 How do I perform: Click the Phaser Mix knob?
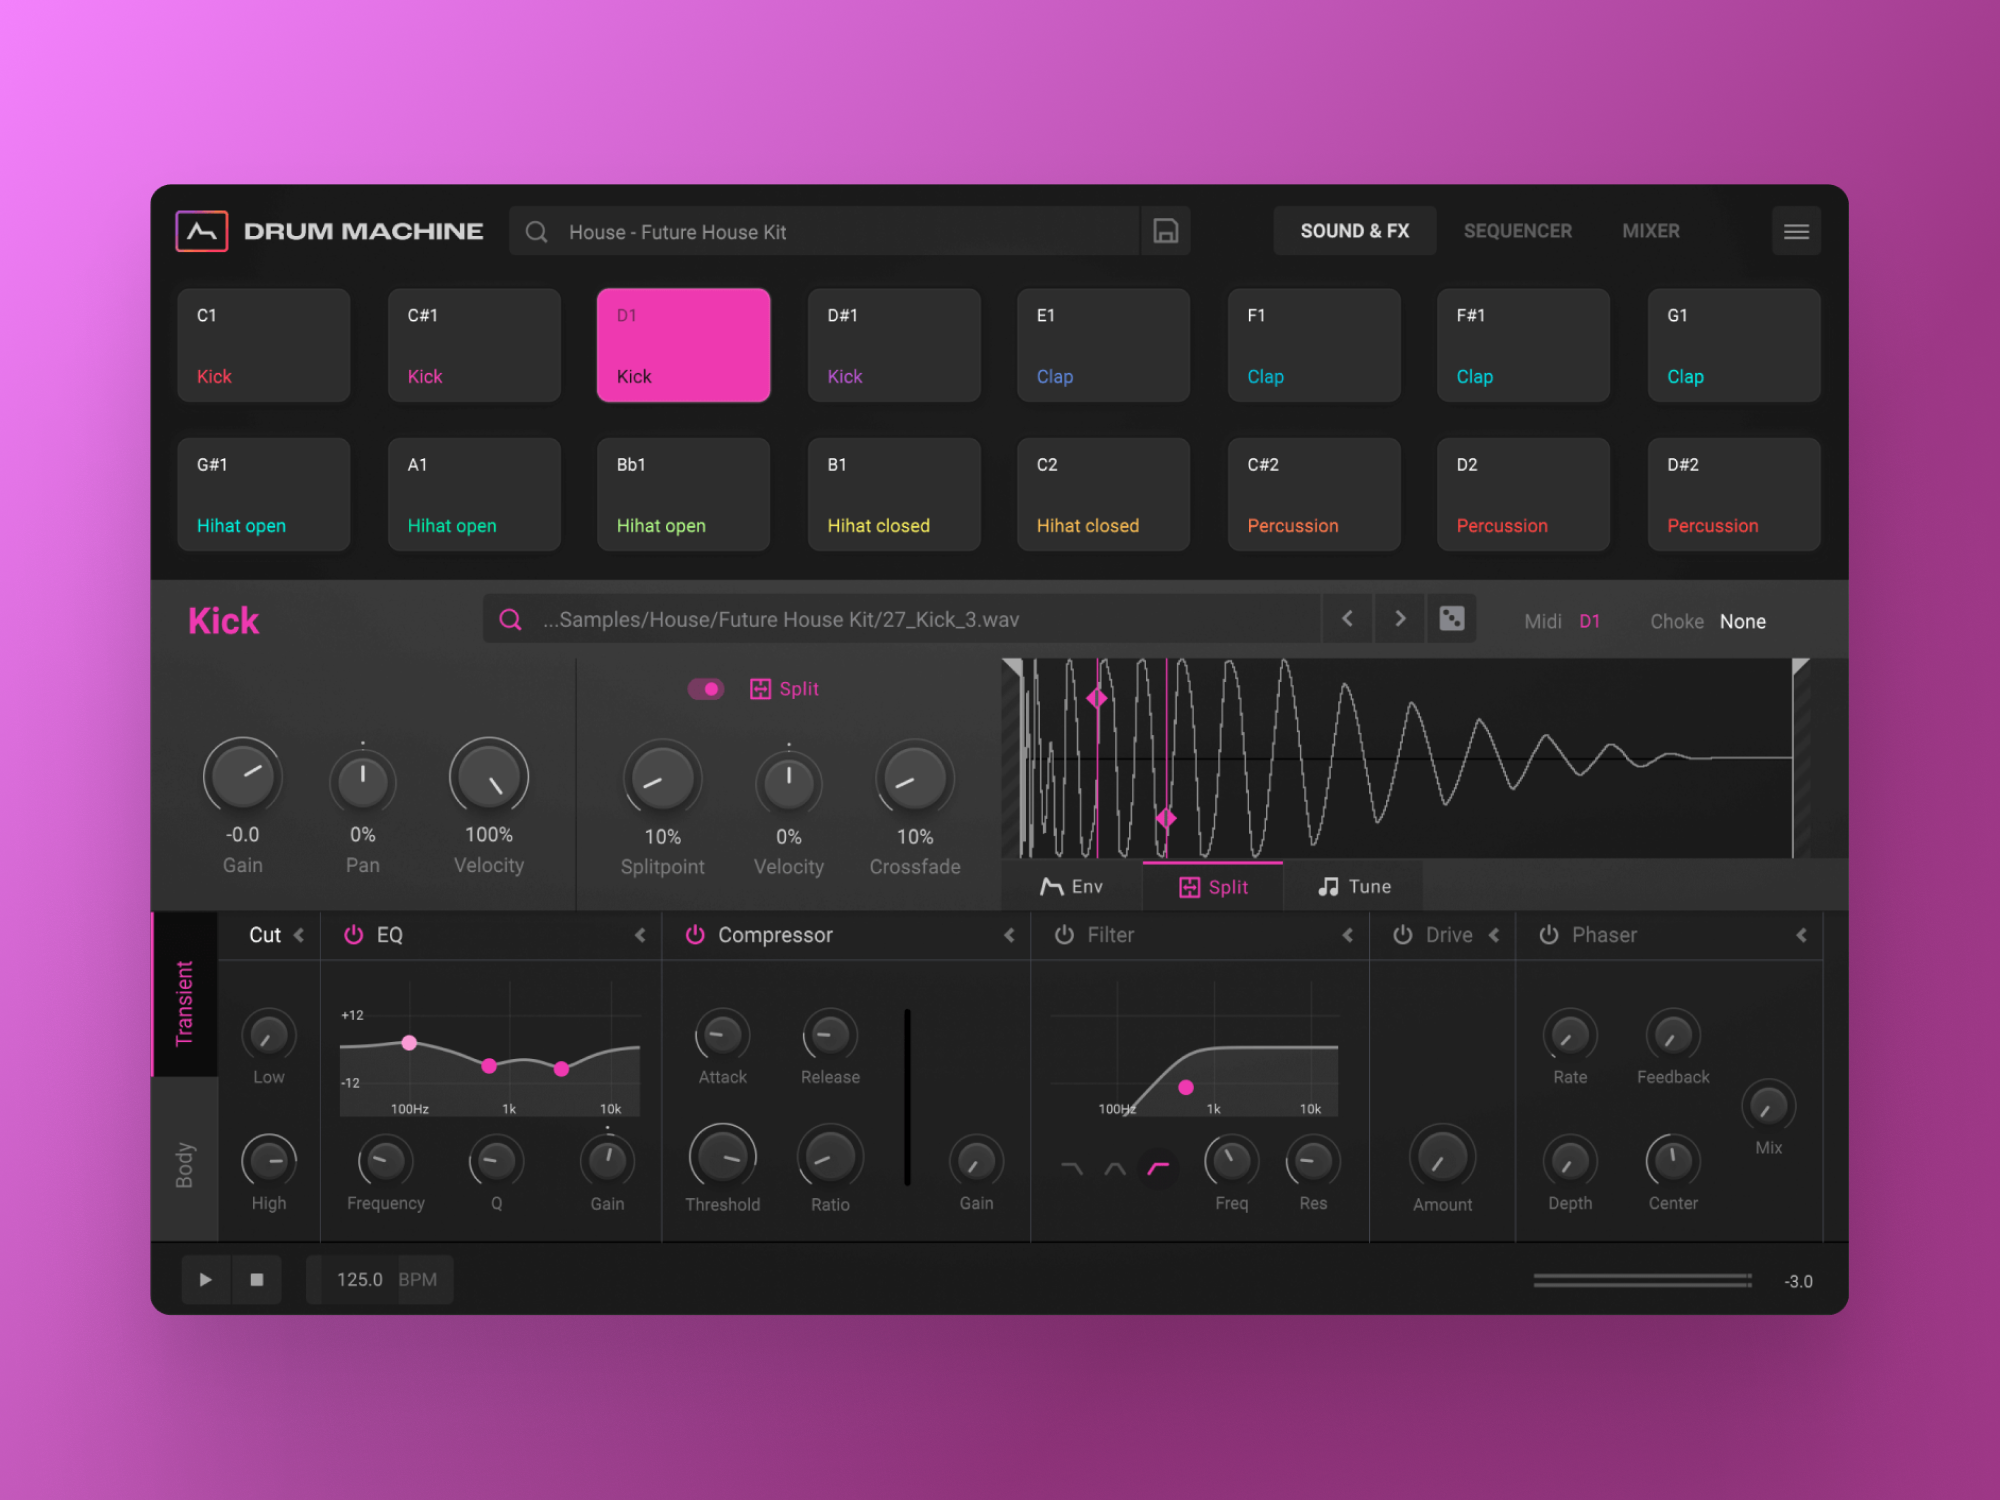tap(1768, 1106)
